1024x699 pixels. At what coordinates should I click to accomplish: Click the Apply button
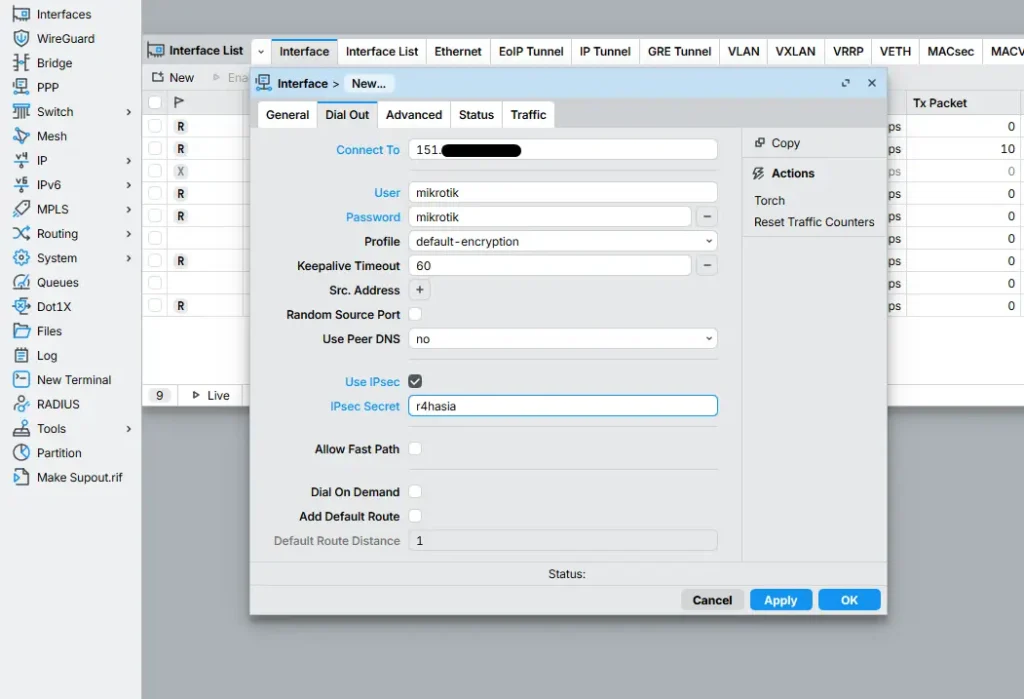tap(780, 600)
